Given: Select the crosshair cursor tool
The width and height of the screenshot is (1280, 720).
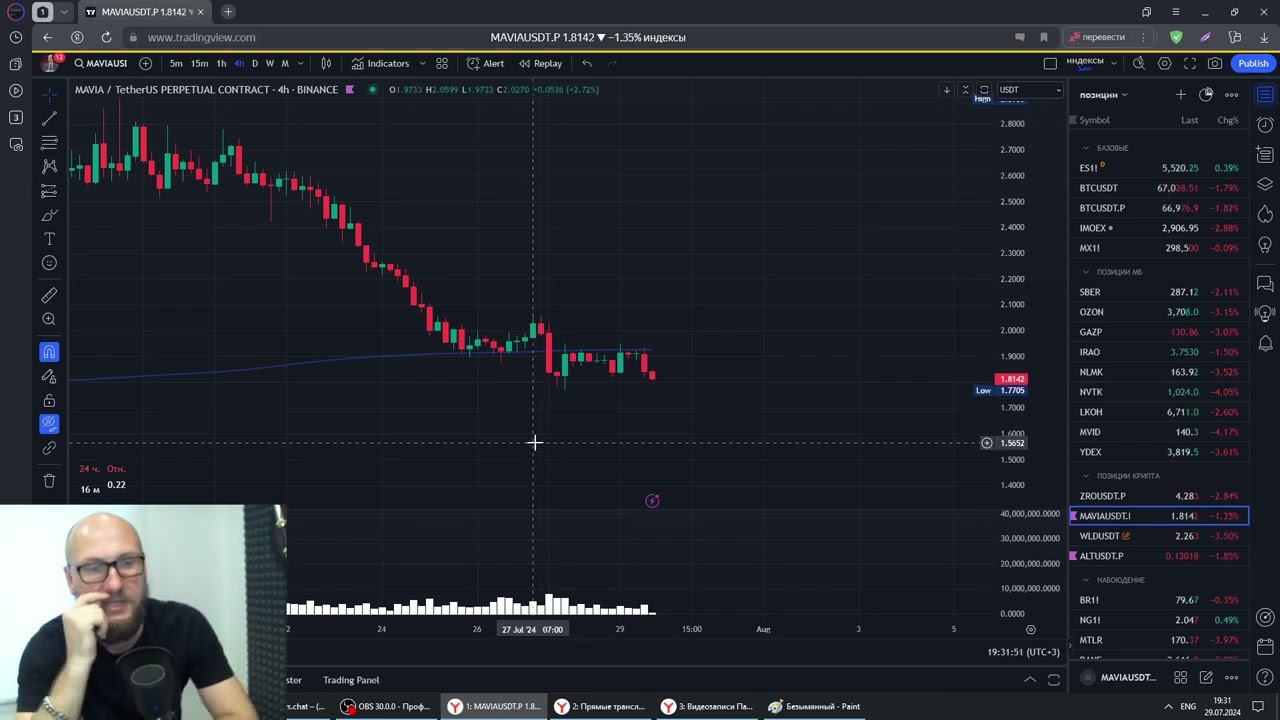Looking at the screenshot, I should (x=49, y=94).
